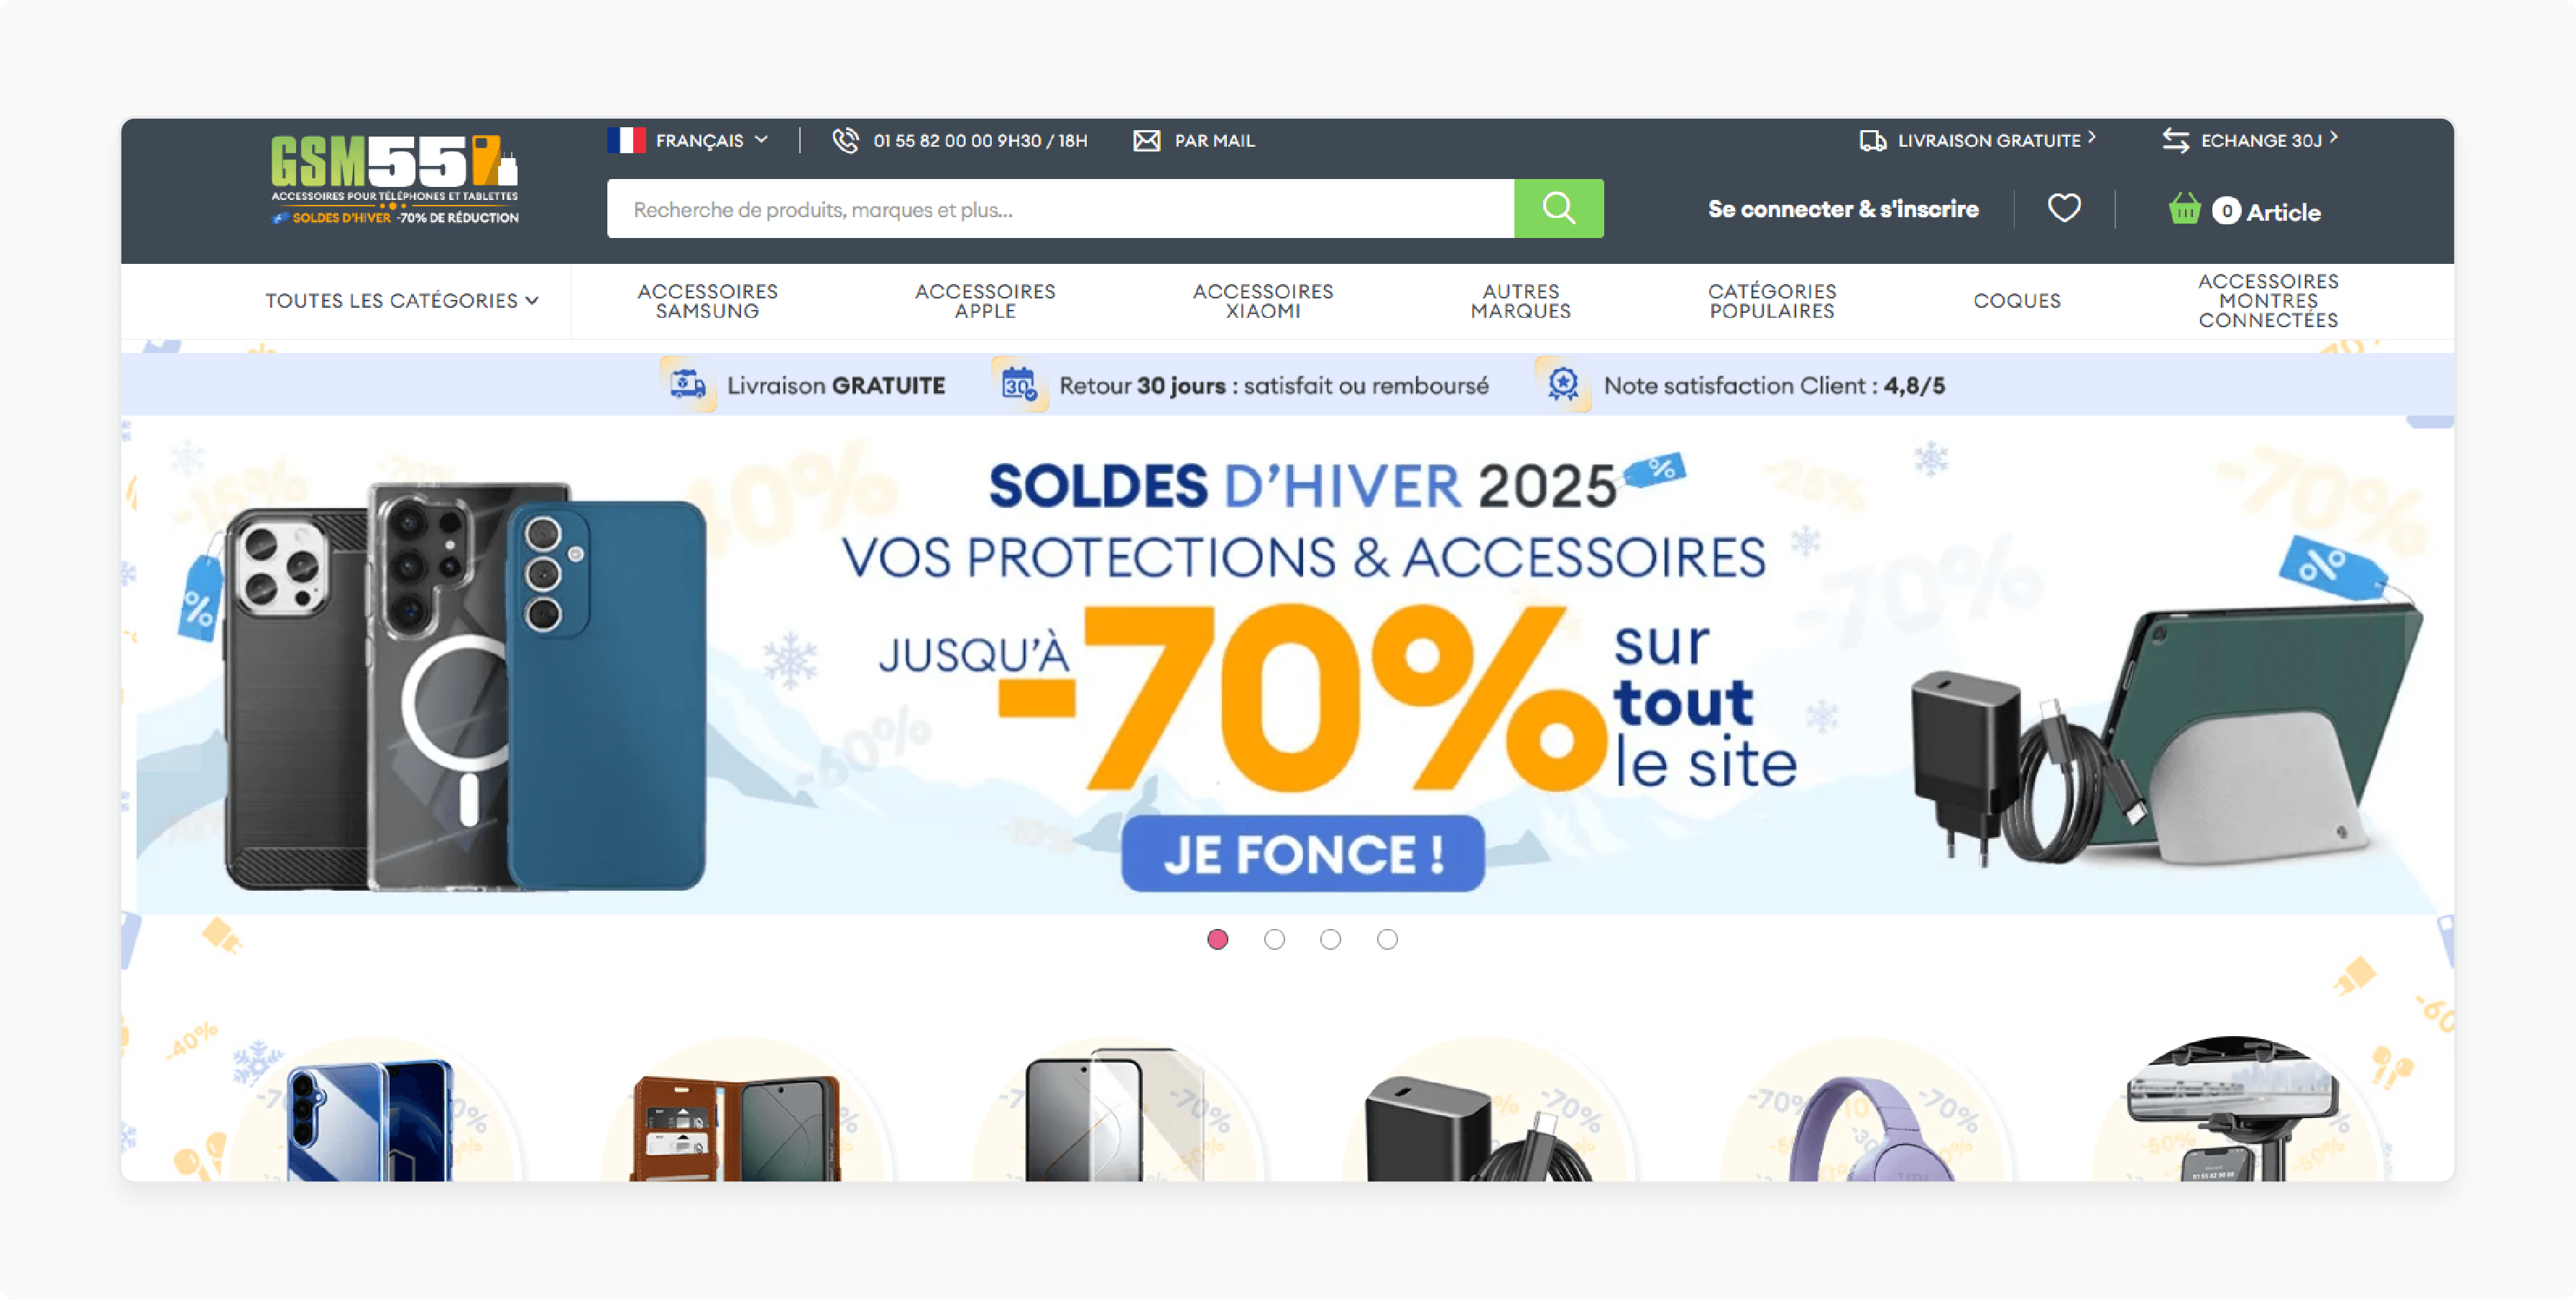Viewport: 2576px width, 1300px height.
Task: Select ACCESSOIRES SAMSUNG menu tab
Action: click(709, 298)
